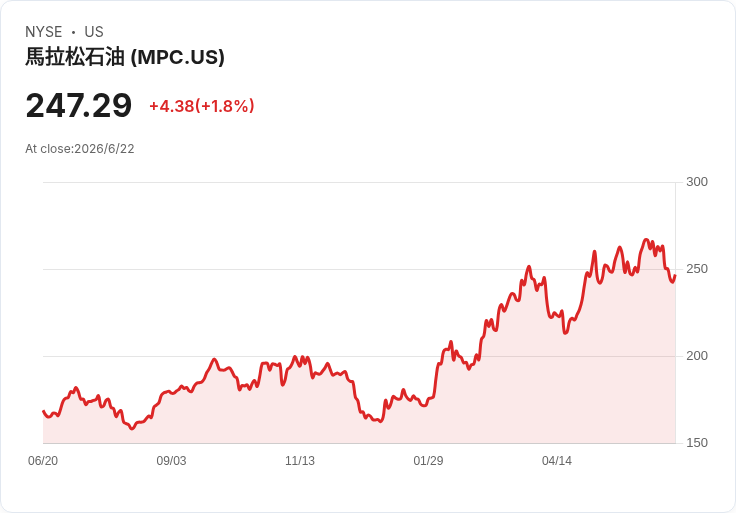
Task: Click the lowest dip of the price line near 158
Action: (132, 428)
